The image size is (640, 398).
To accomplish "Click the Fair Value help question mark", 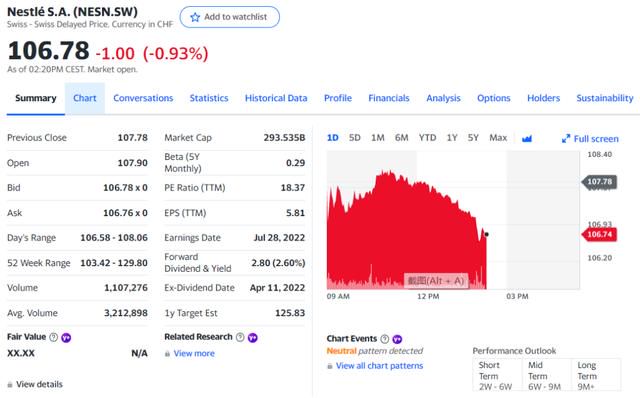I will click(53, 337).
